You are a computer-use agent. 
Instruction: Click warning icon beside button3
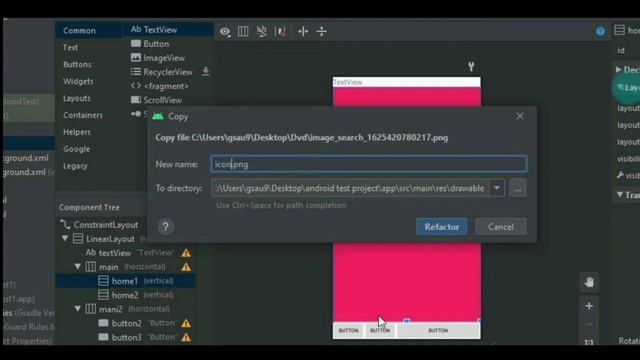click(186, 338)
